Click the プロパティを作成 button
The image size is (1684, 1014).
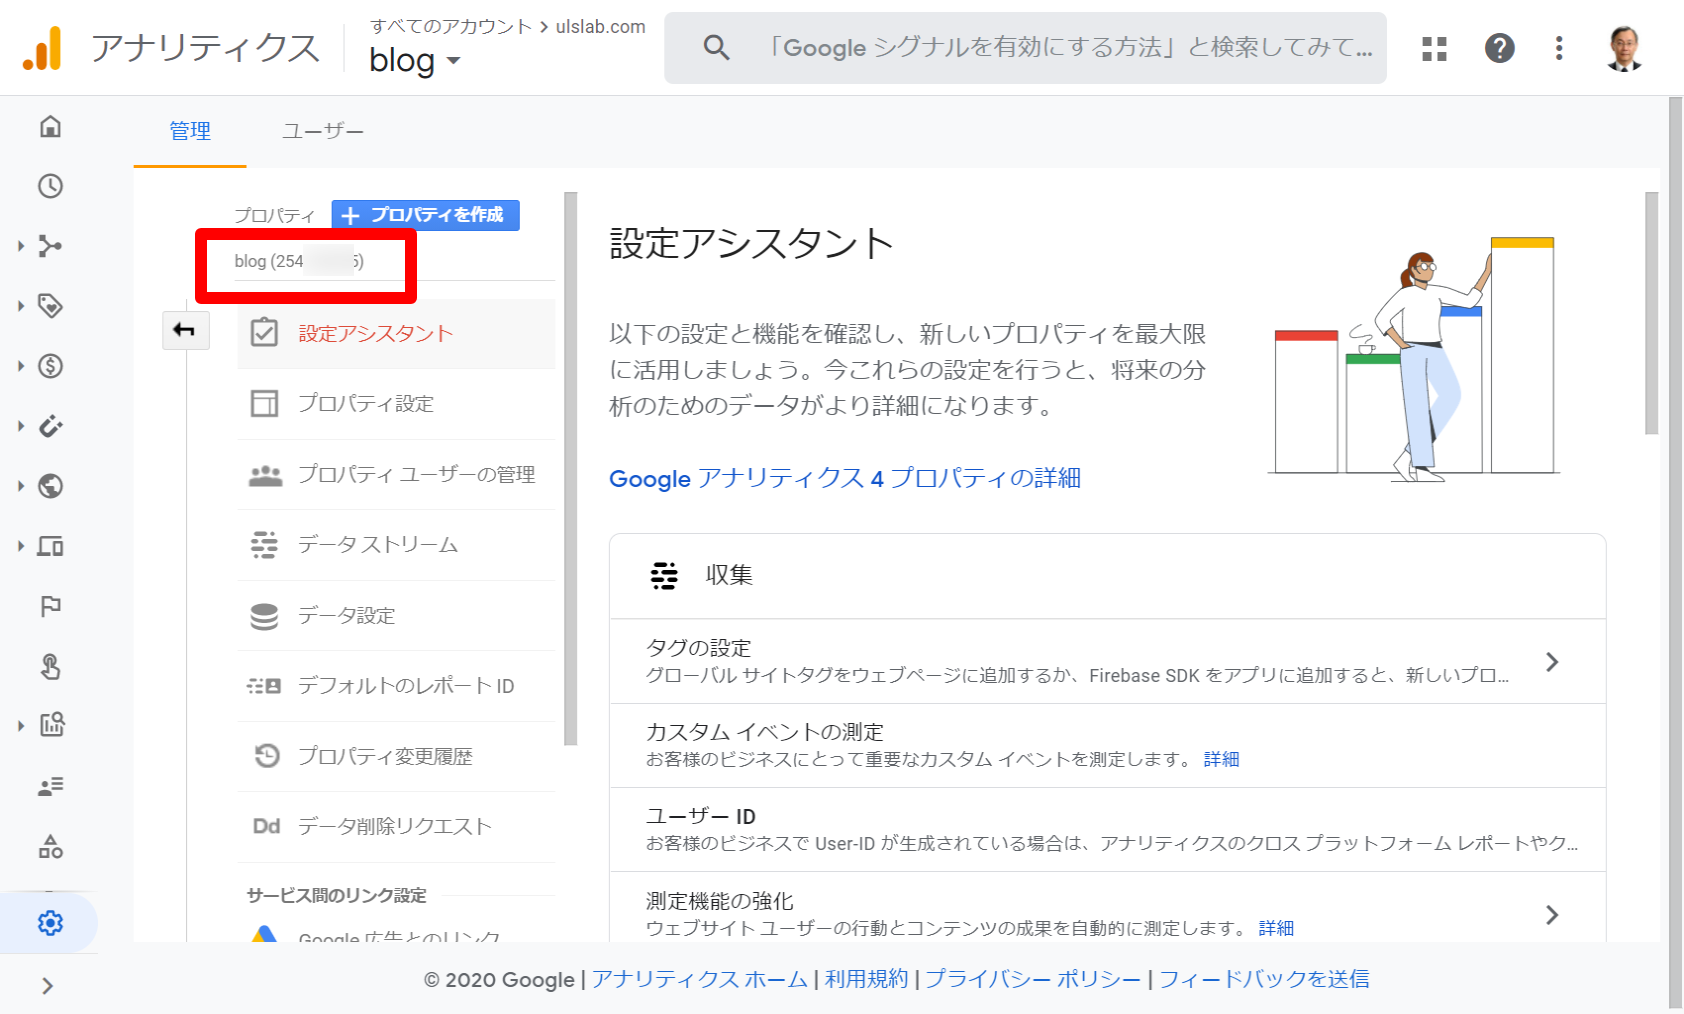[426, 215]
